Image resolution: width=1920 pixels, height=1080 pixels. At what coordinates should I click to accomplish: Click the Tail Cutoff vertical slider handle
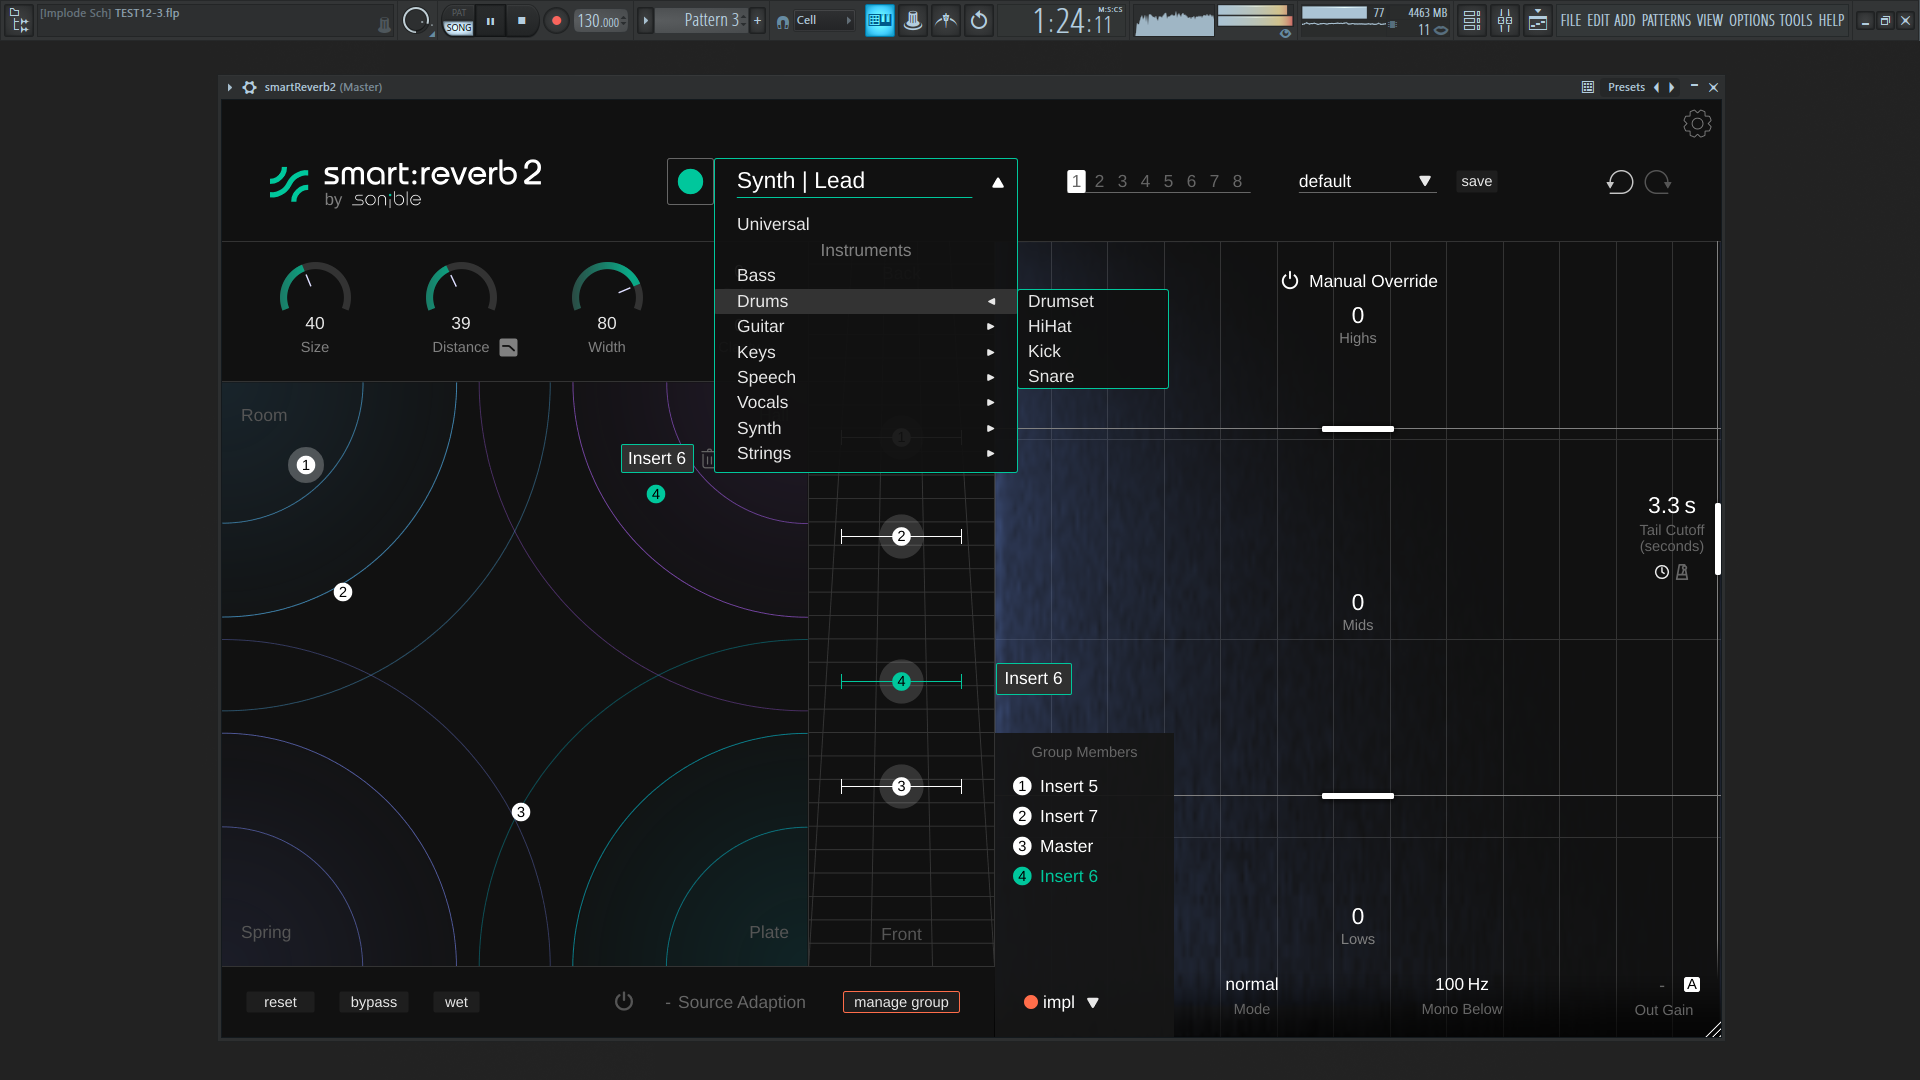point(1718,539)
